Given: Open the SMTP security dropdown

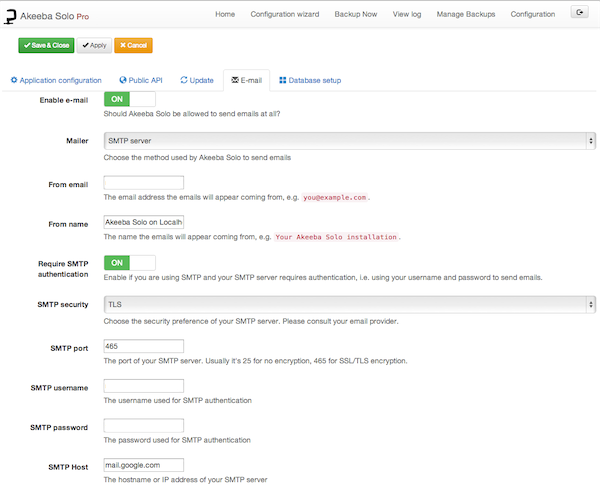Looking at the screenshot, I should click(350, 305).
